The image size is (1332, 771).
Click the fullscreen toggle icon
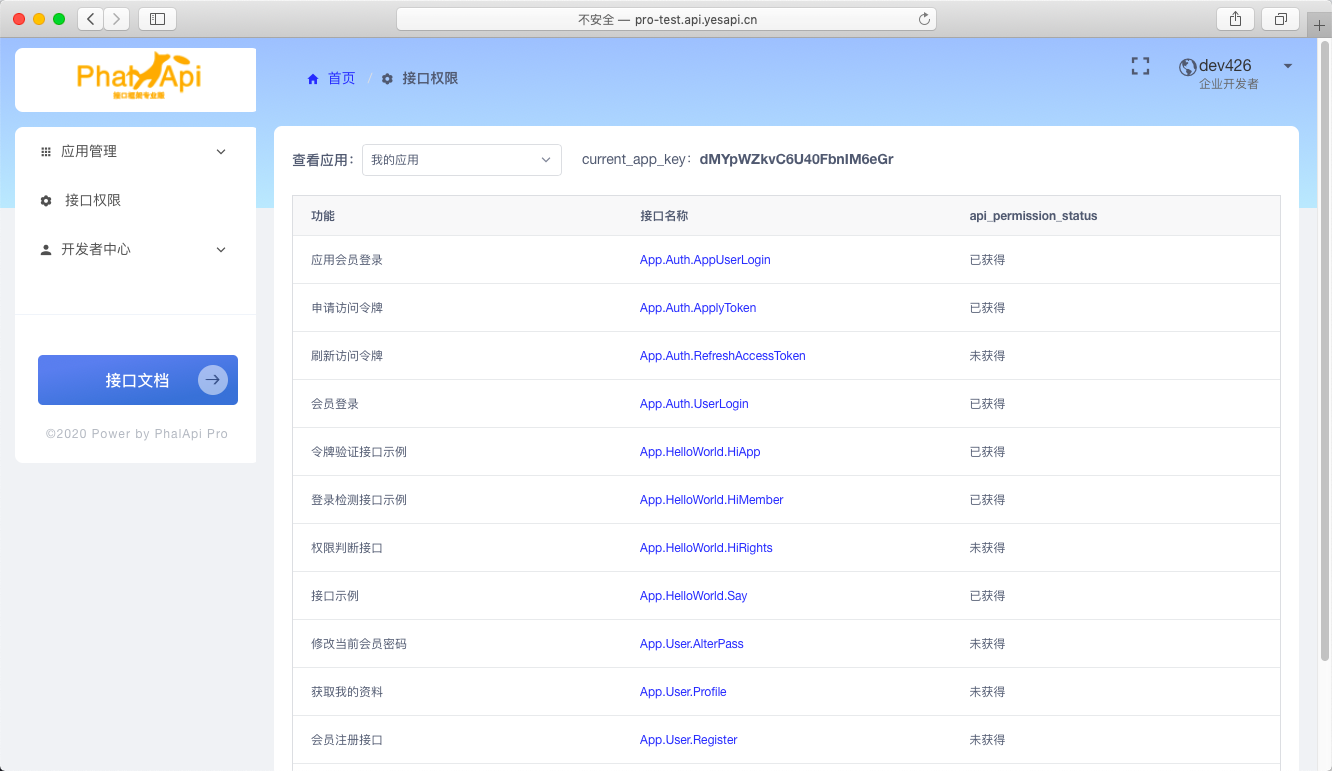1140,66
